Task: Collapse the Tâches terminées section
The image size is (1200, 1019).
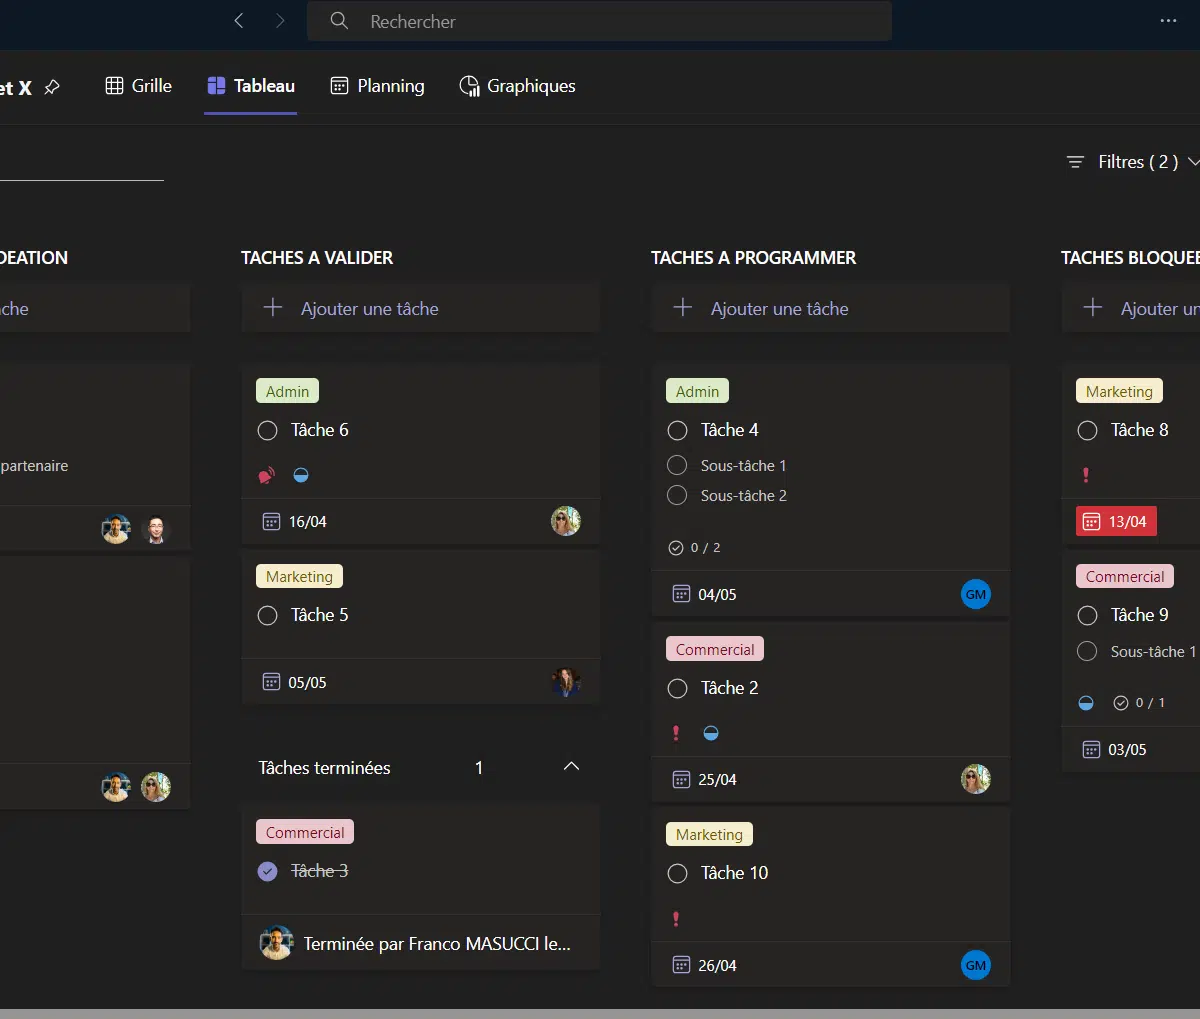Action: point(571,767)
